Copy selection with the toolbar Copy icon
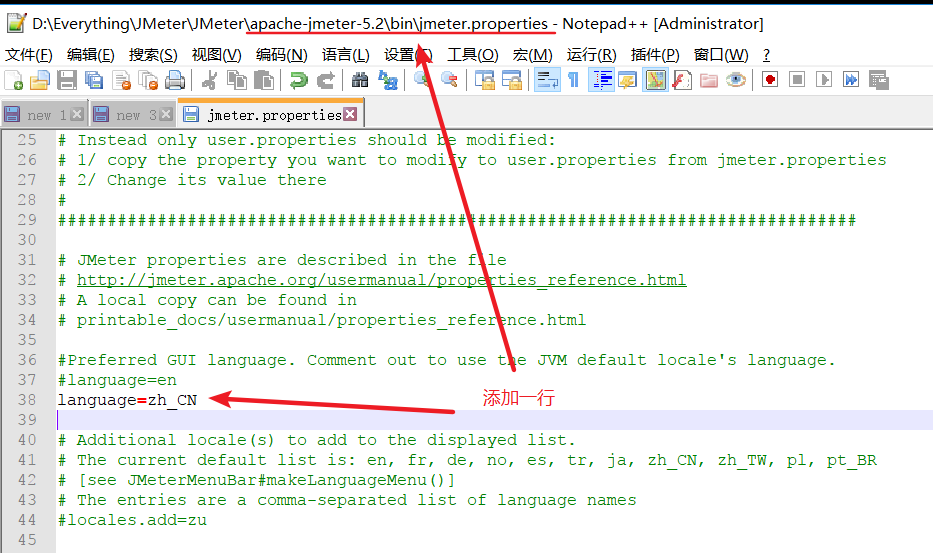 tap(237, 80)
